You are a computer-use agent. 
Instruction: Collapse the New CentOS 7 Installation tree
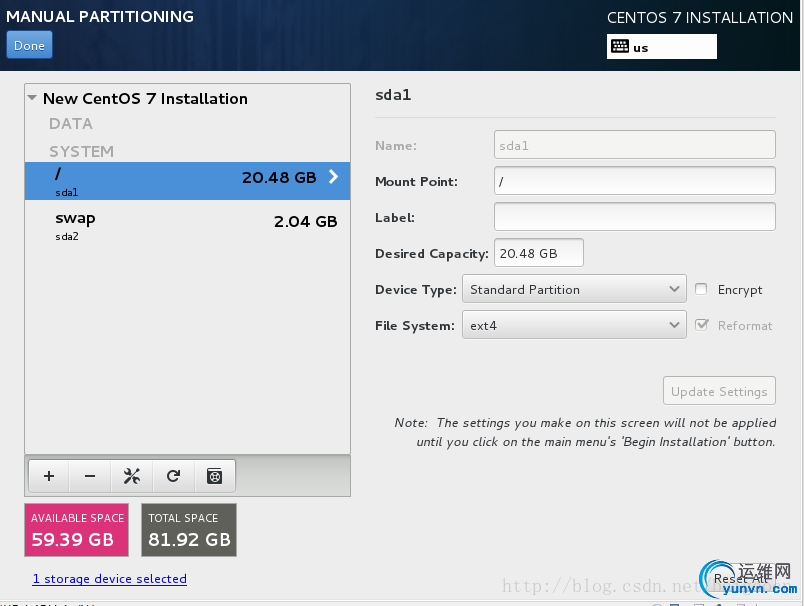point(32,98)
